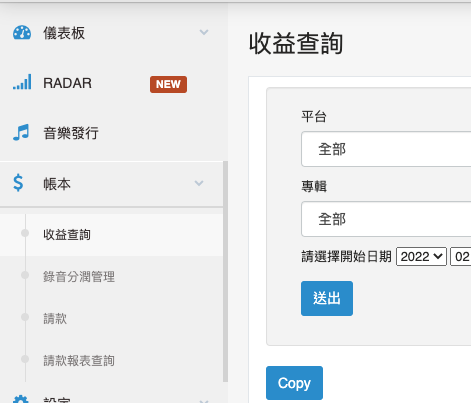471x403 pixels.
Task: Open the 專輯 dropdown showing 全部
Action: [386, 219]
